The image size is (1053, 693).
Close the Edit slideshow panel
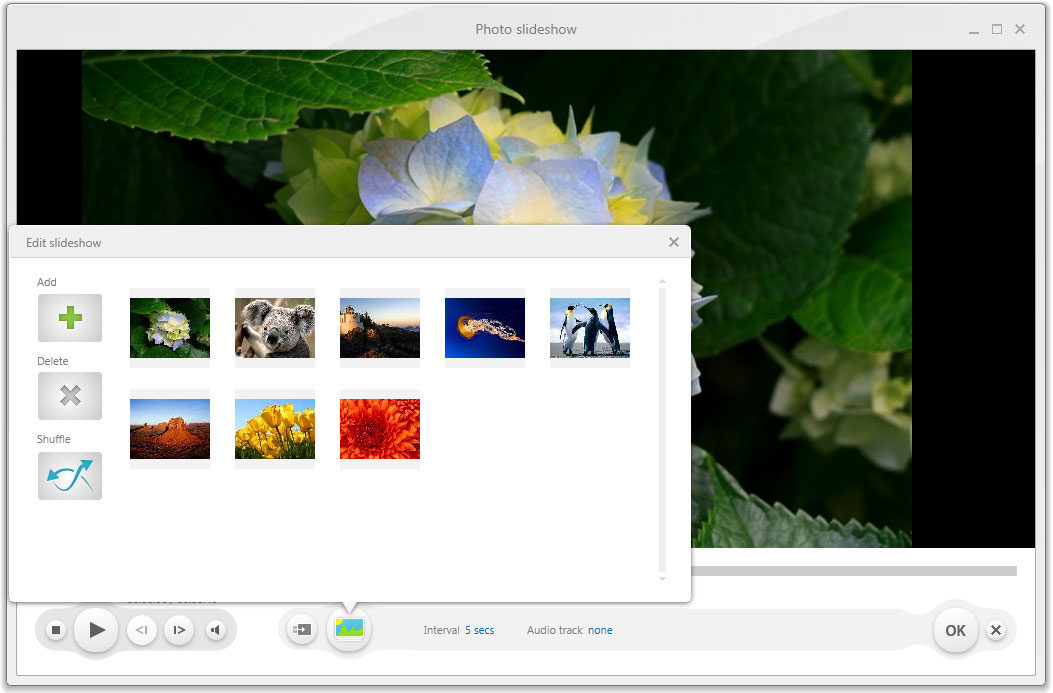pos(674,242)
